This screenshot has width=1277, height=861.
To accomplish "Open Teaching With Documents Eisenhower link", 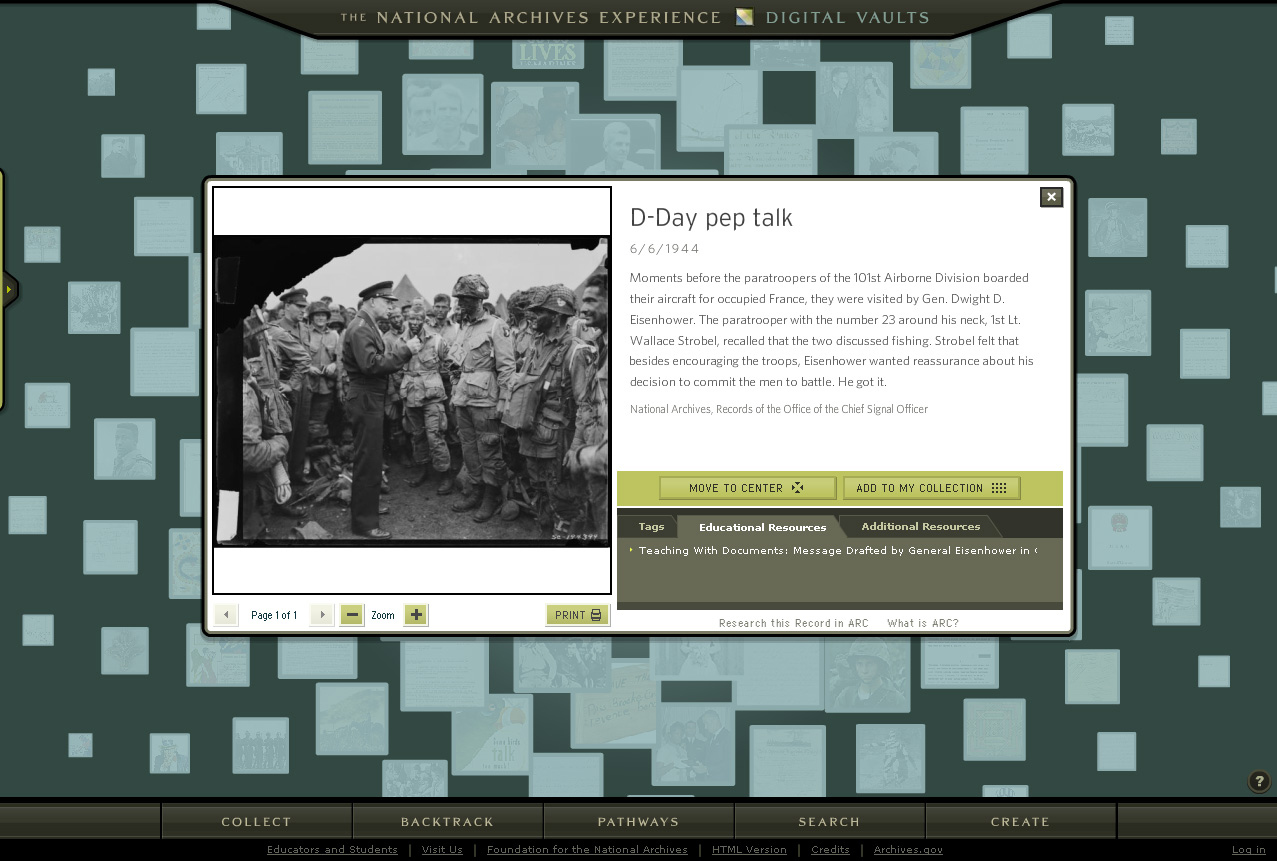I will click(x=837, y=551).
